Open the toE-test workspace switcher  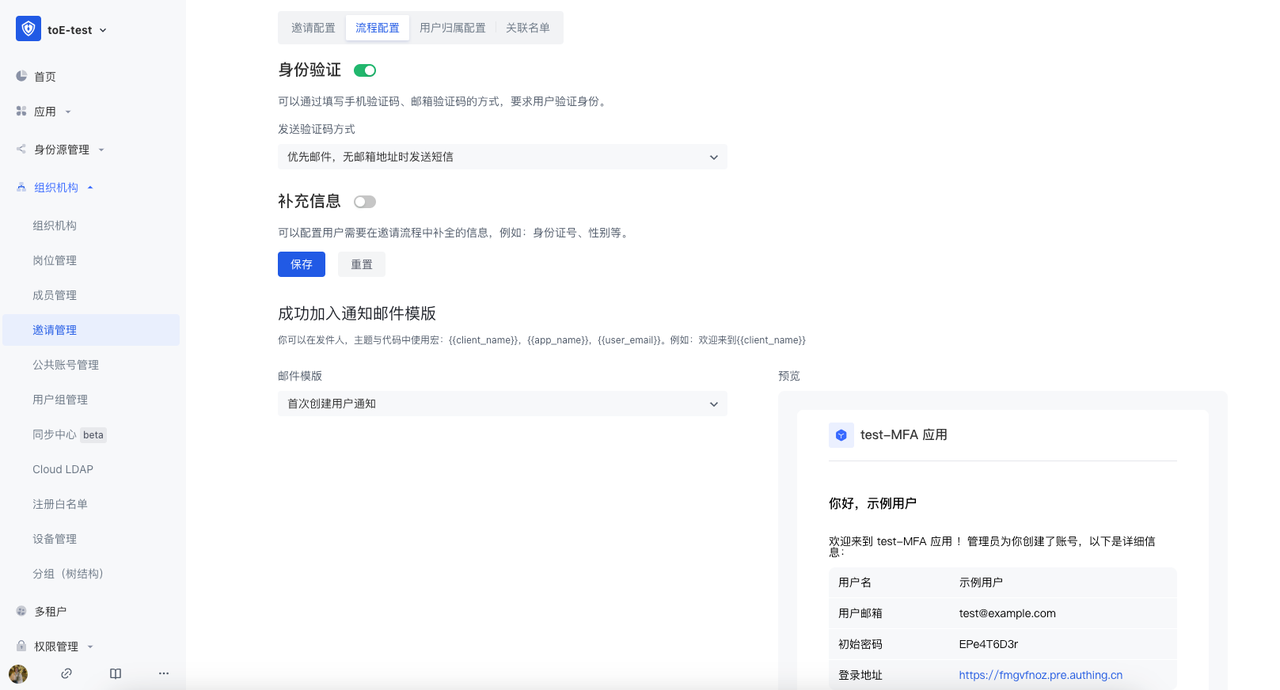pos(70,29)
